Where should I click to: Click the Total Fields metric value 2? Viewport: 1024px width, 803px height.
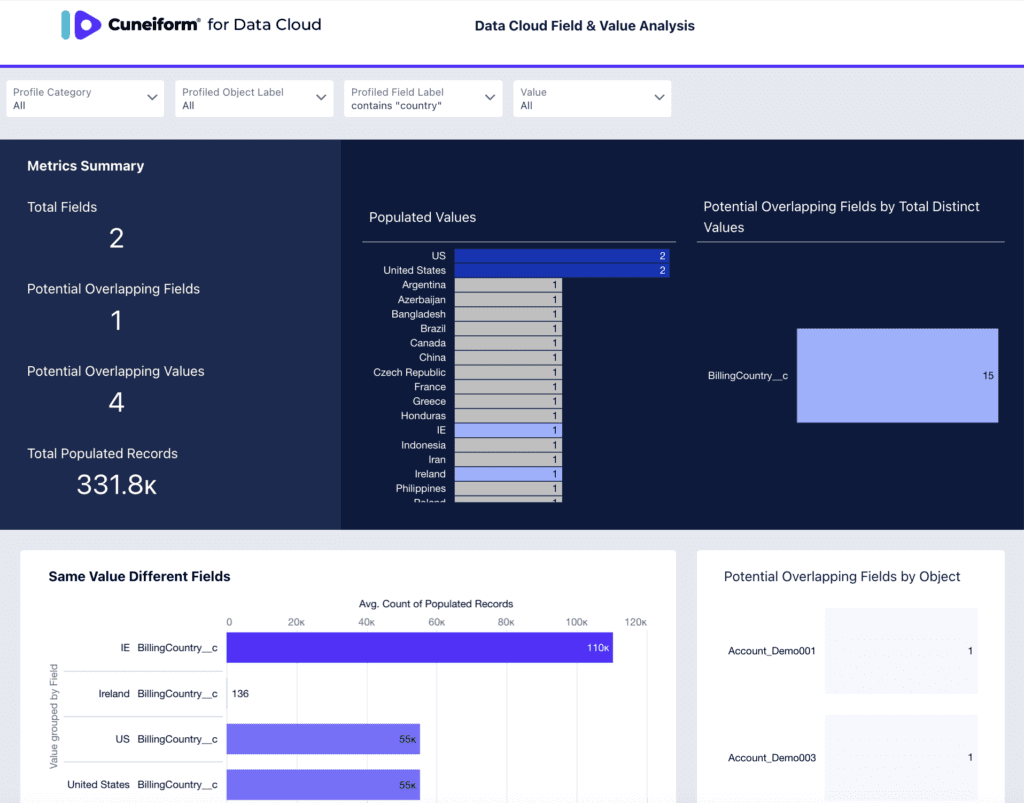tap(116, 238)
